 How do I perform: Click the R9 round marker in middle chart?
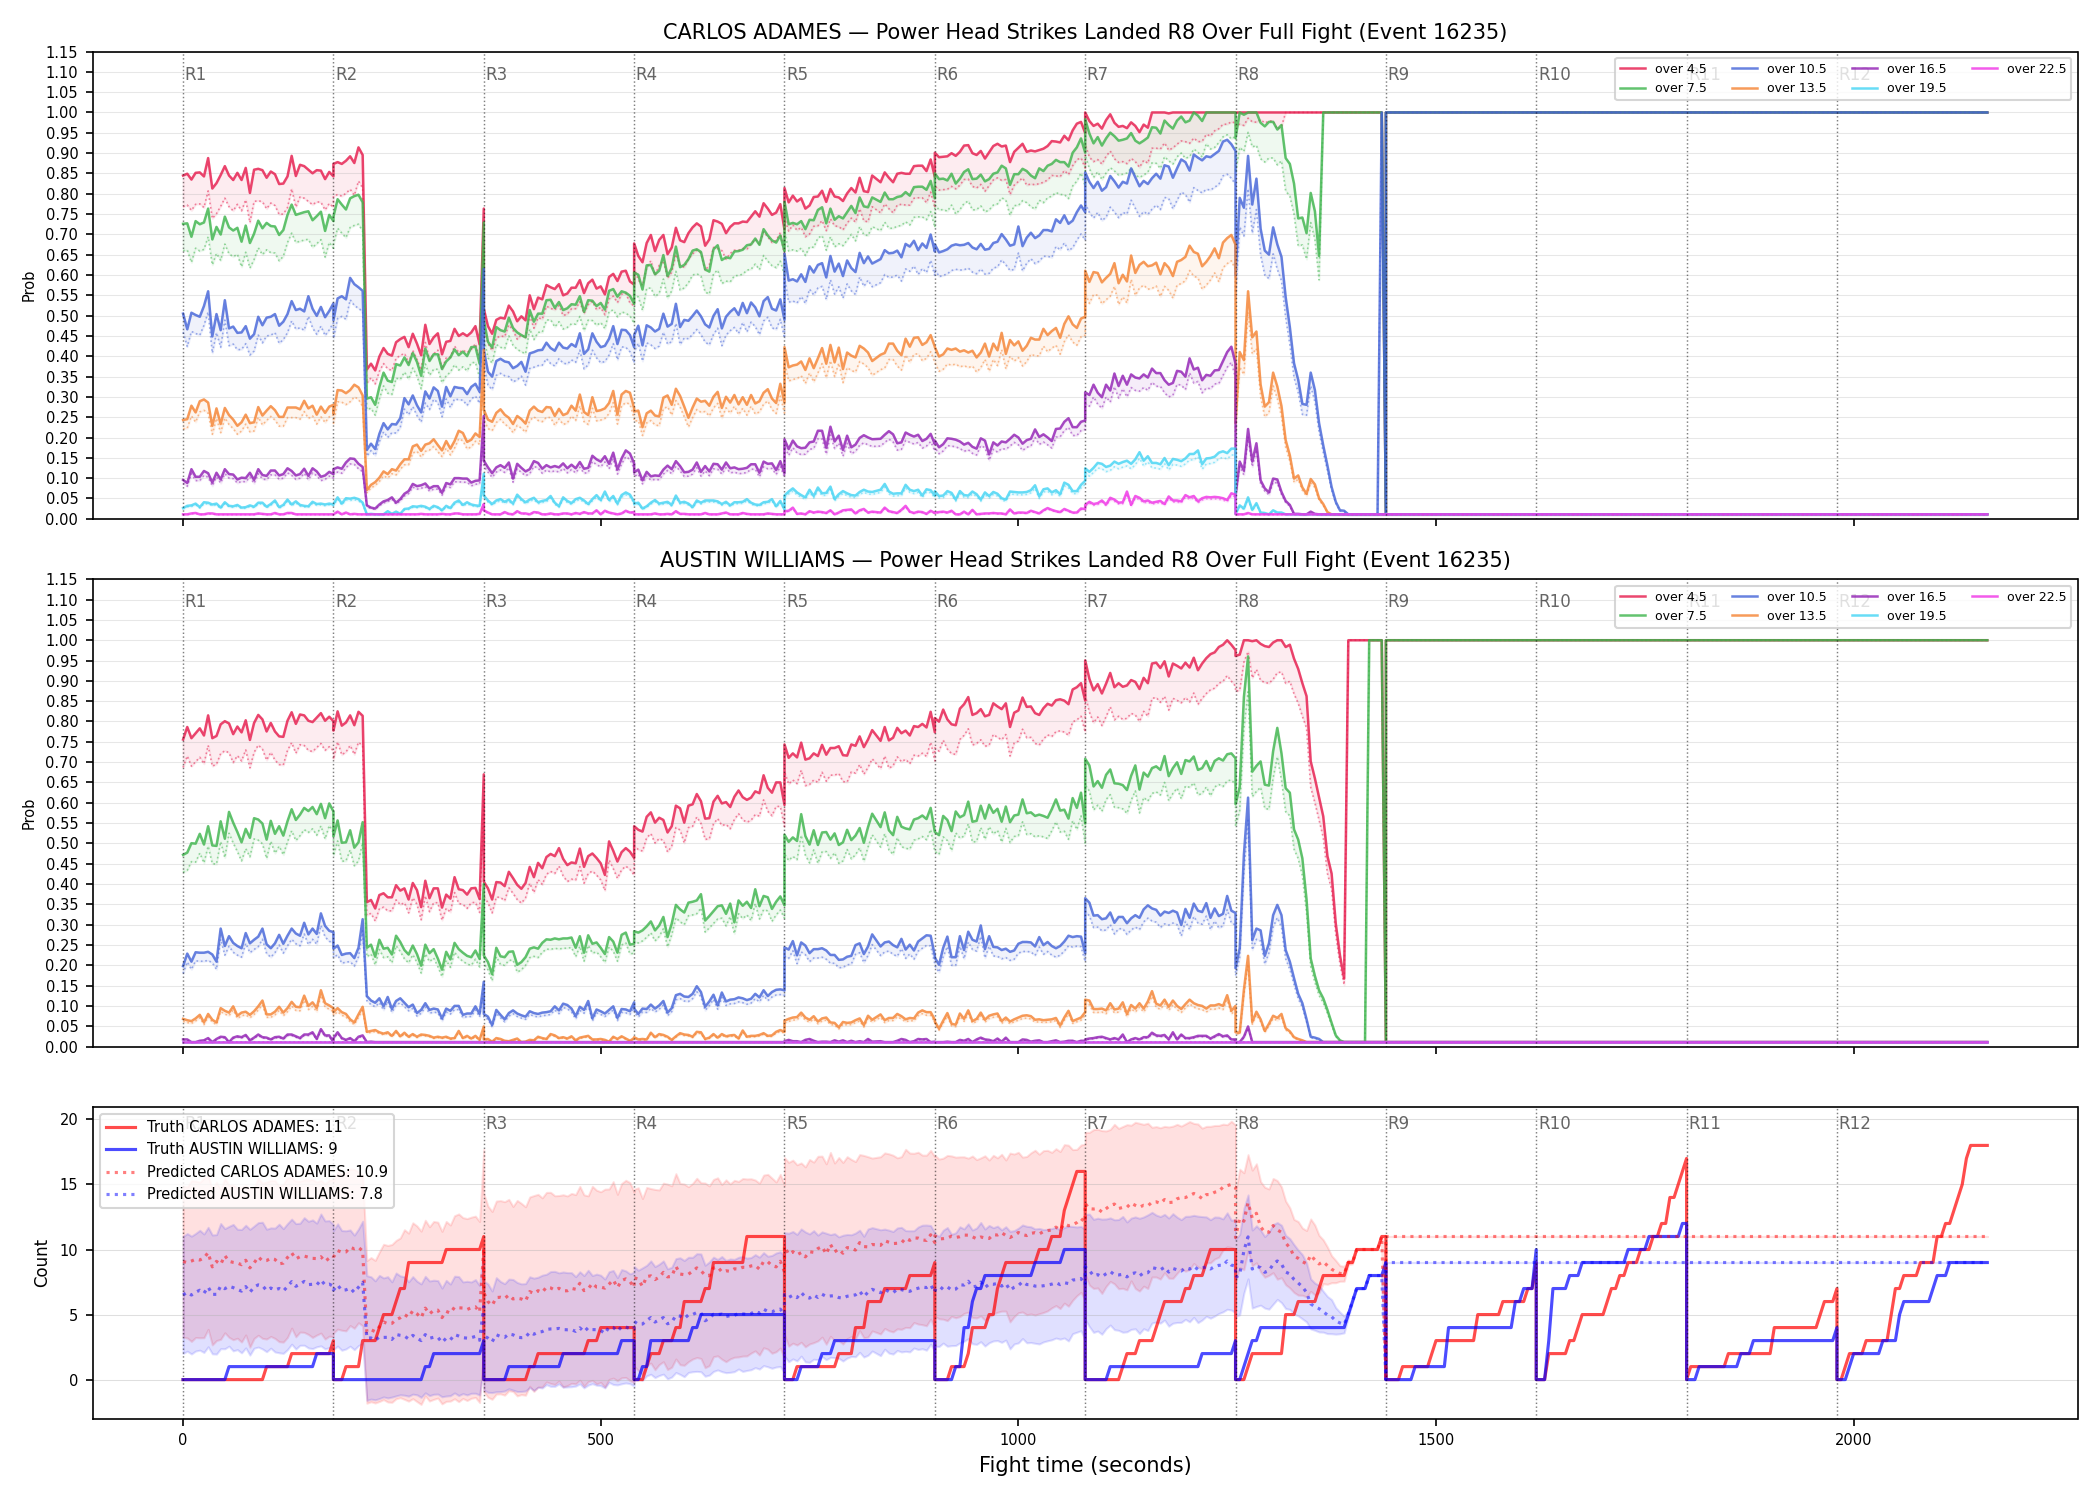(1398, 601)
